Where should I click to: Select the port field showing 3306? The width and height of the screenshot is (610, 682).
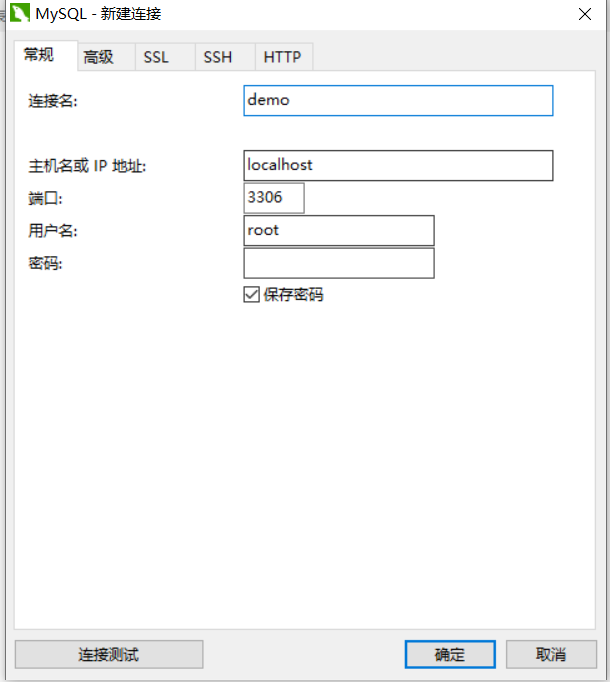[x=274, y=198]
